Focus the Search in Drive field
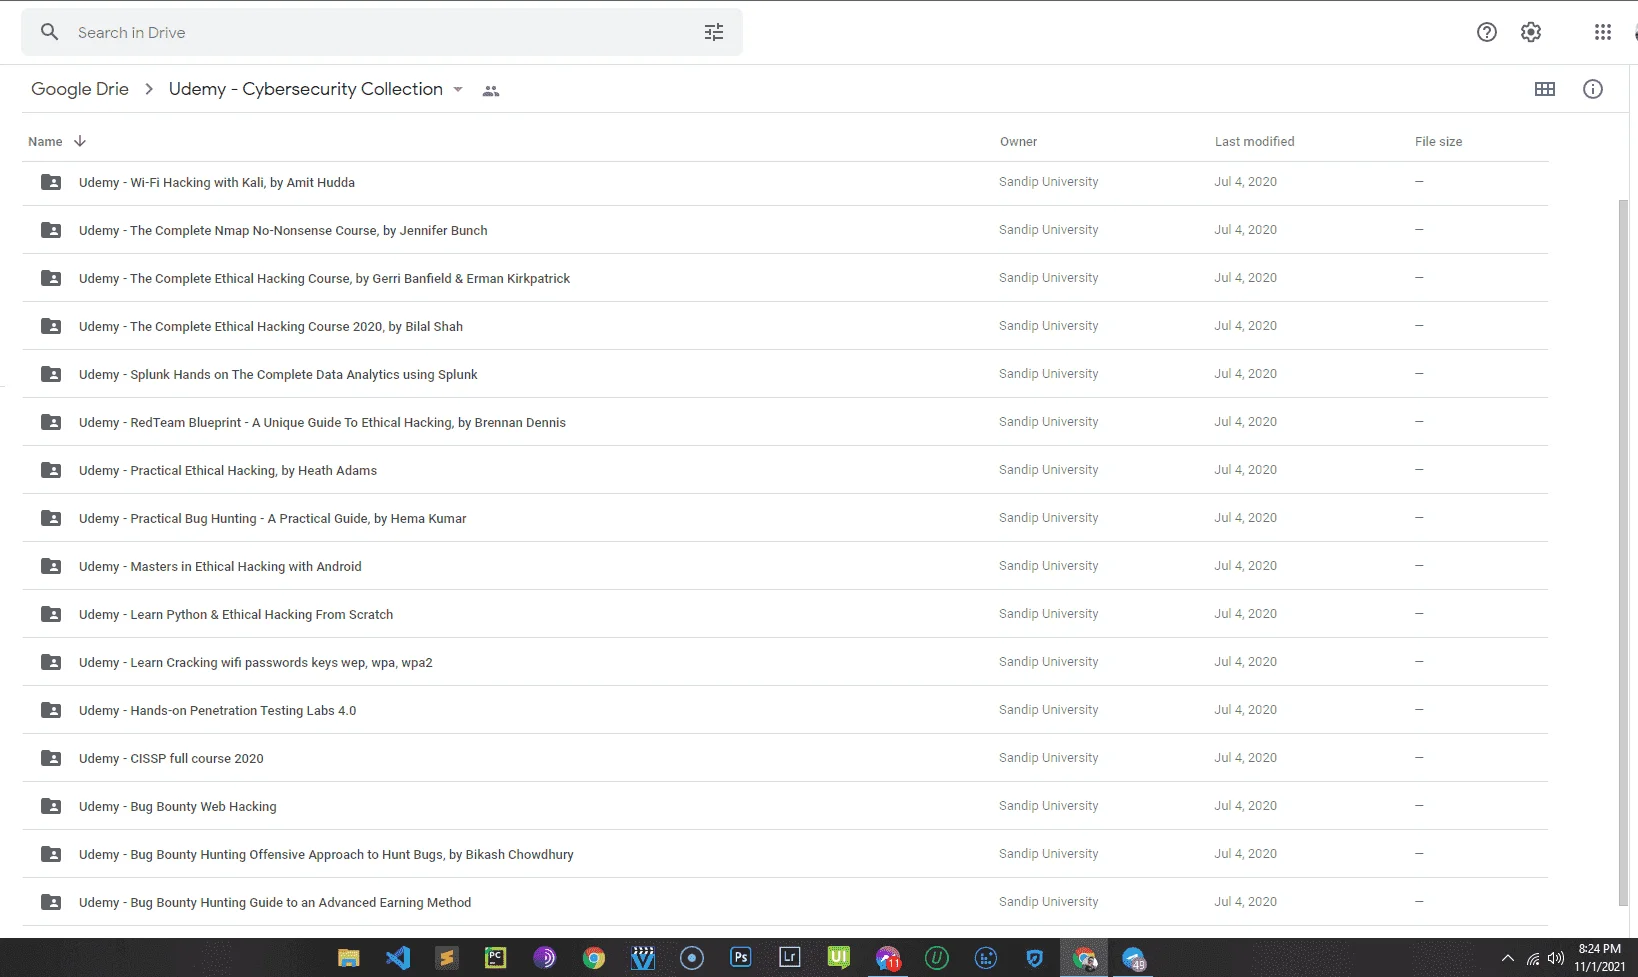Image resolution: width=1638 pixels, height=977 pixels. [382, 32]
